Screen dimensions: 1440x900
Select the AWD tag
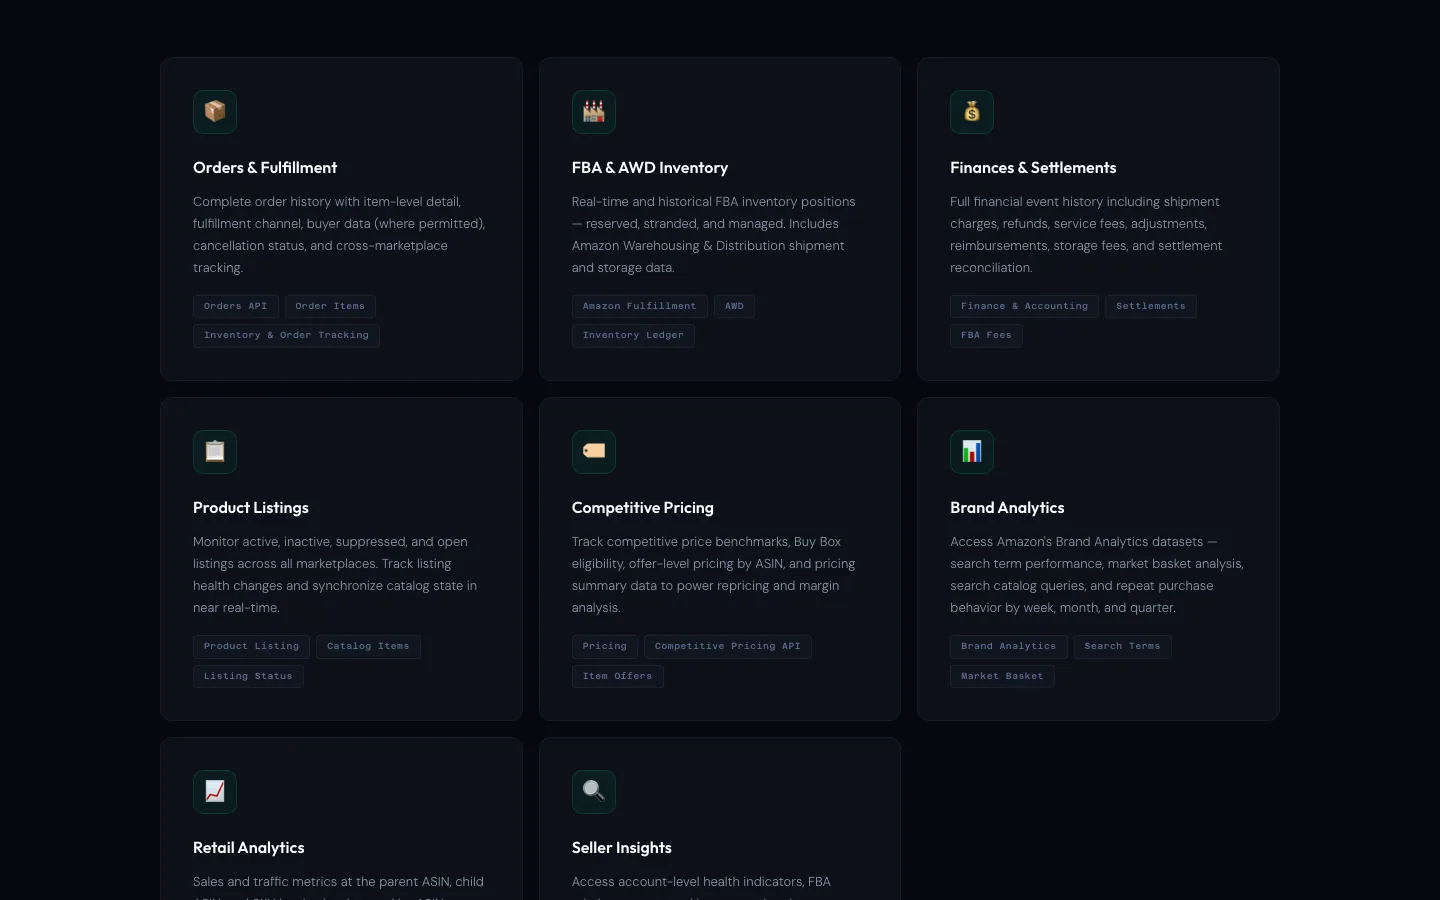point(734,306)
